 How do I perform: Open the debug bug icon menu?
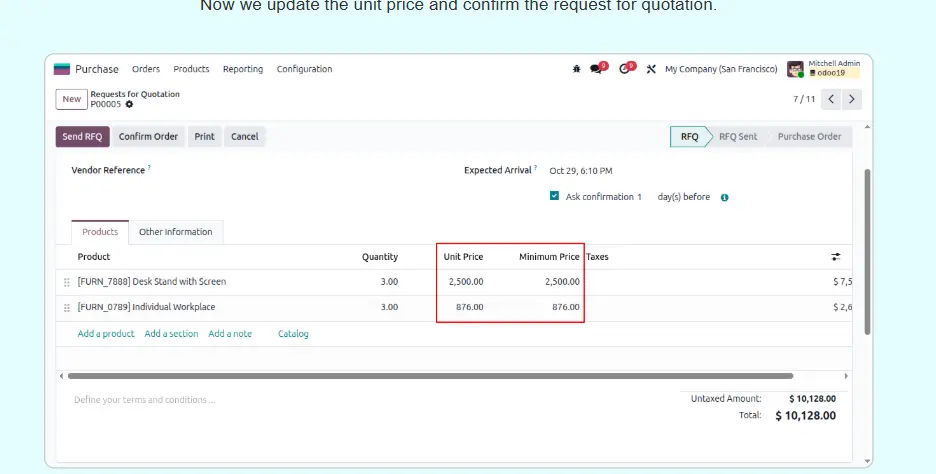576,69
